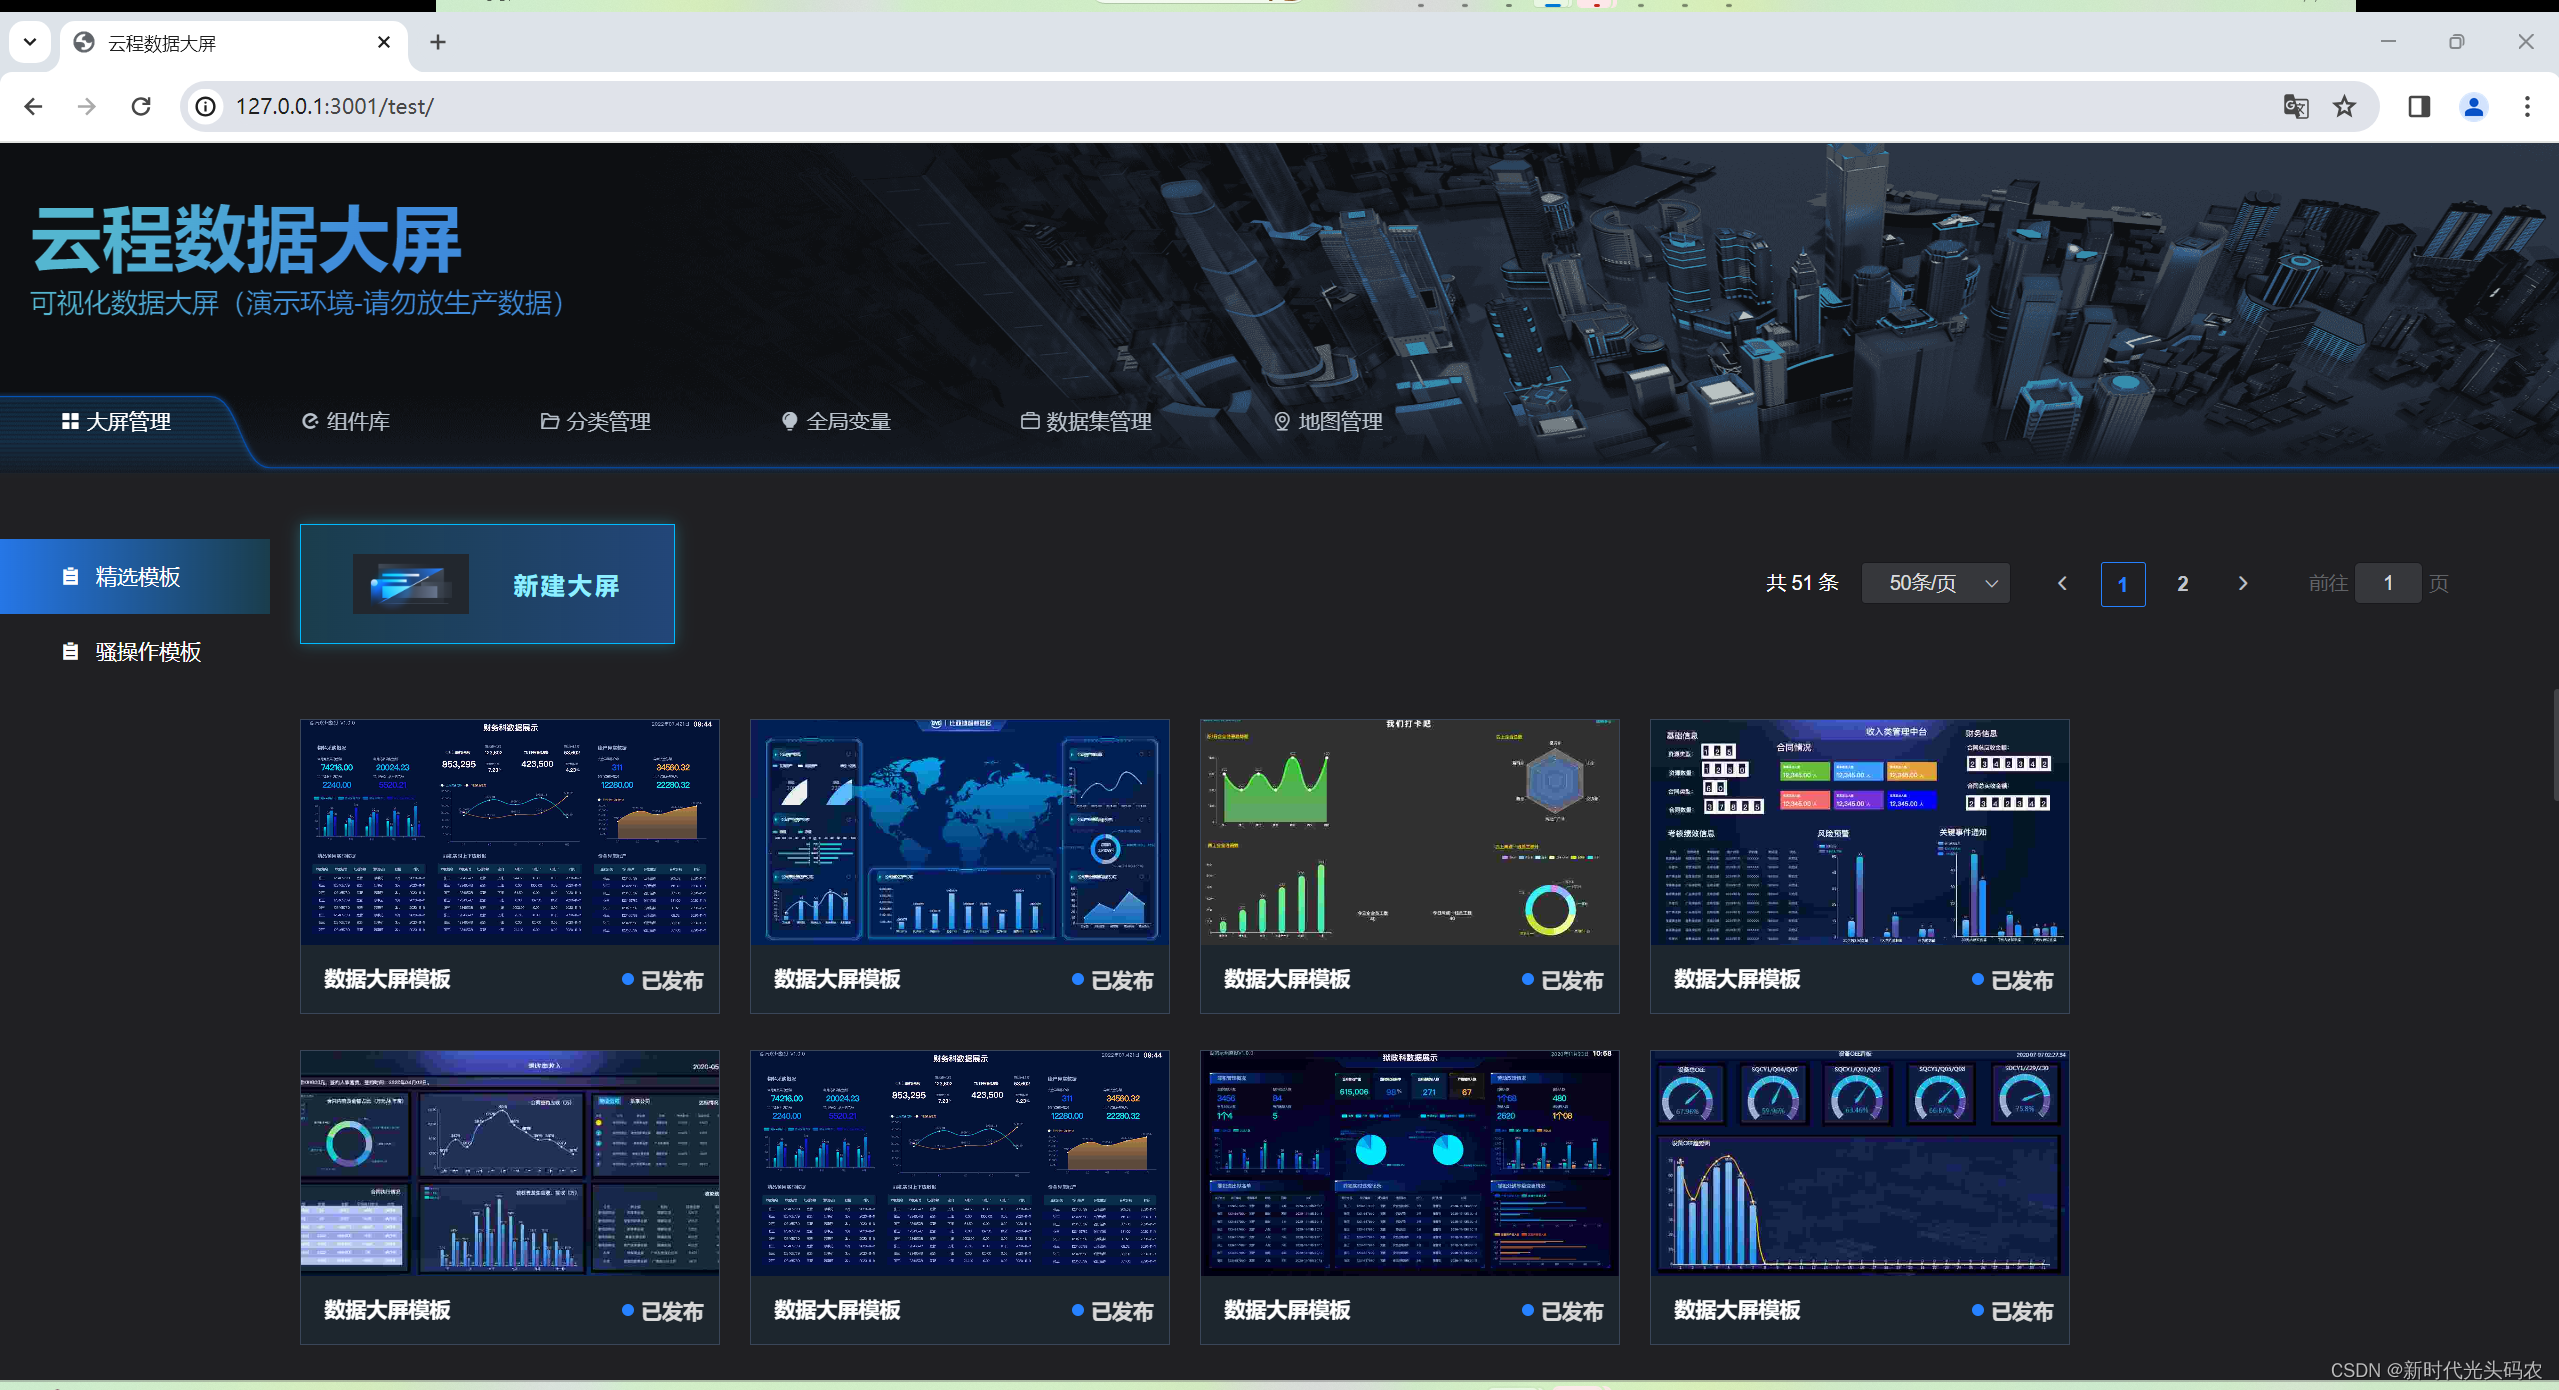Expand the tab search chevron

click(30, 42)
